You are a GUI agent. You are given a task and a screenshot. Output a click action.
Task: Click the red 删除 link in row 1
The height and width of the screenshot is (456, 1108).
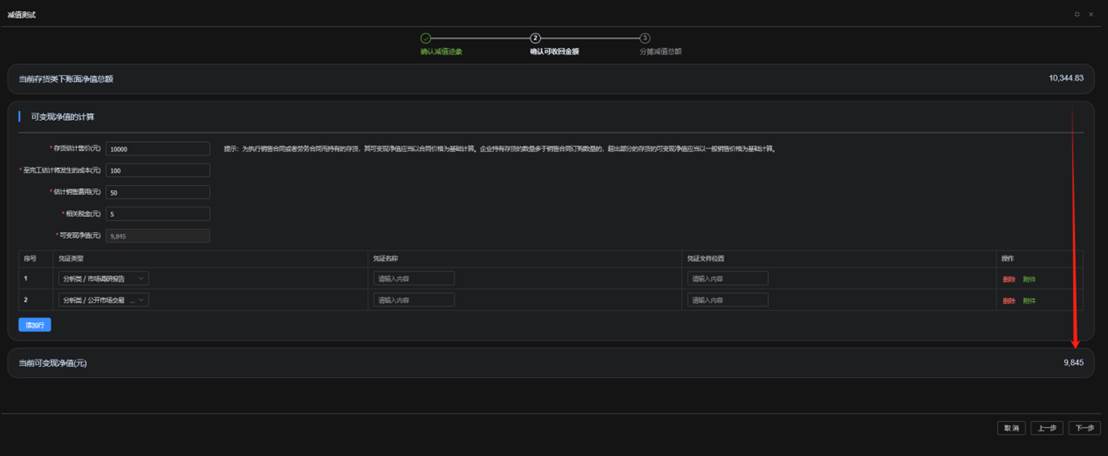1008,279
